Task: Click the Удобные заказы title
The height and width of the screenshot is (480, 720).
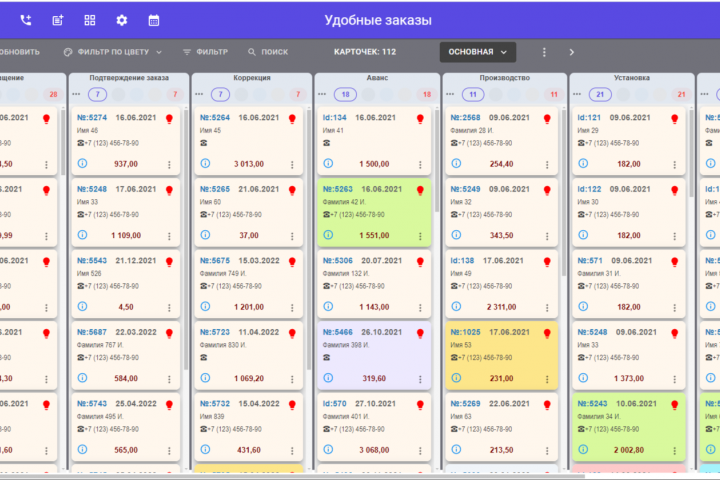Action: 378,20
